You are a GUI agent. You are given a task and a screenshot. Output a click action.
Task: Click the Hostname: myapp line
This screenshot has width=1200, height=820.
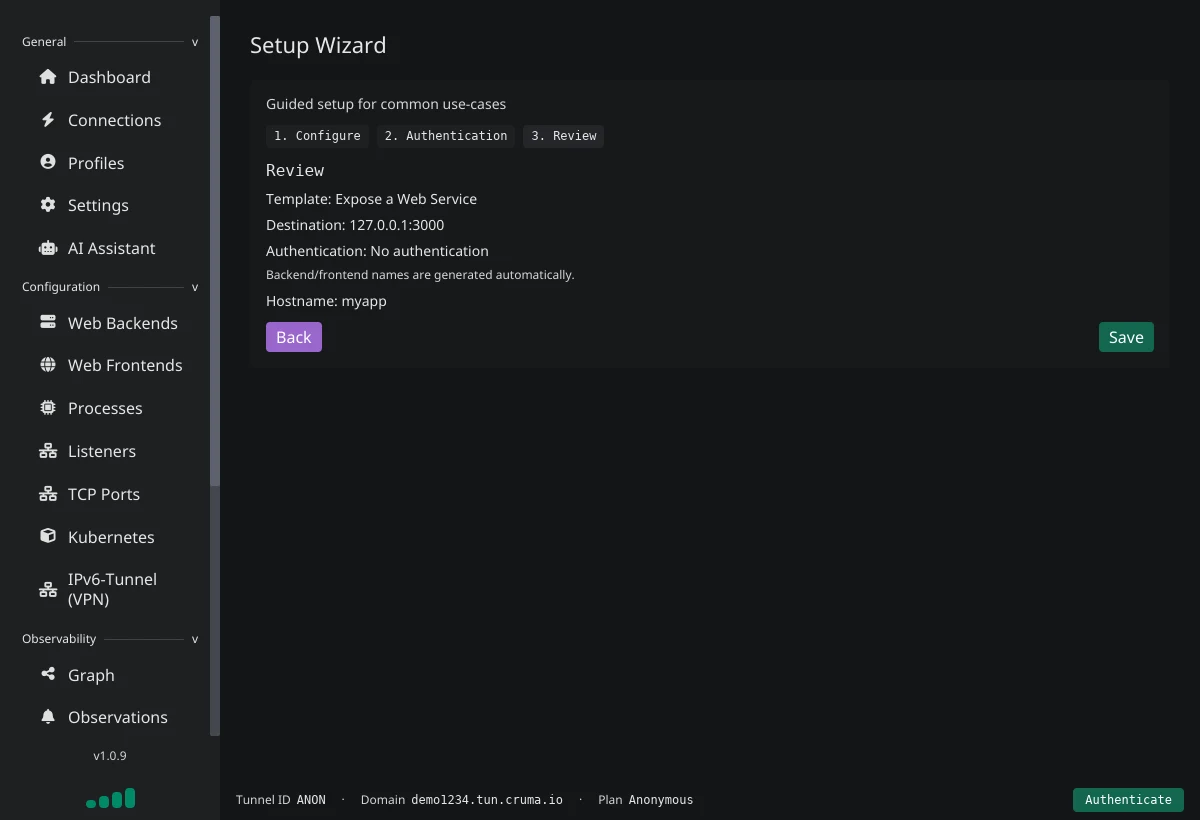326,301
